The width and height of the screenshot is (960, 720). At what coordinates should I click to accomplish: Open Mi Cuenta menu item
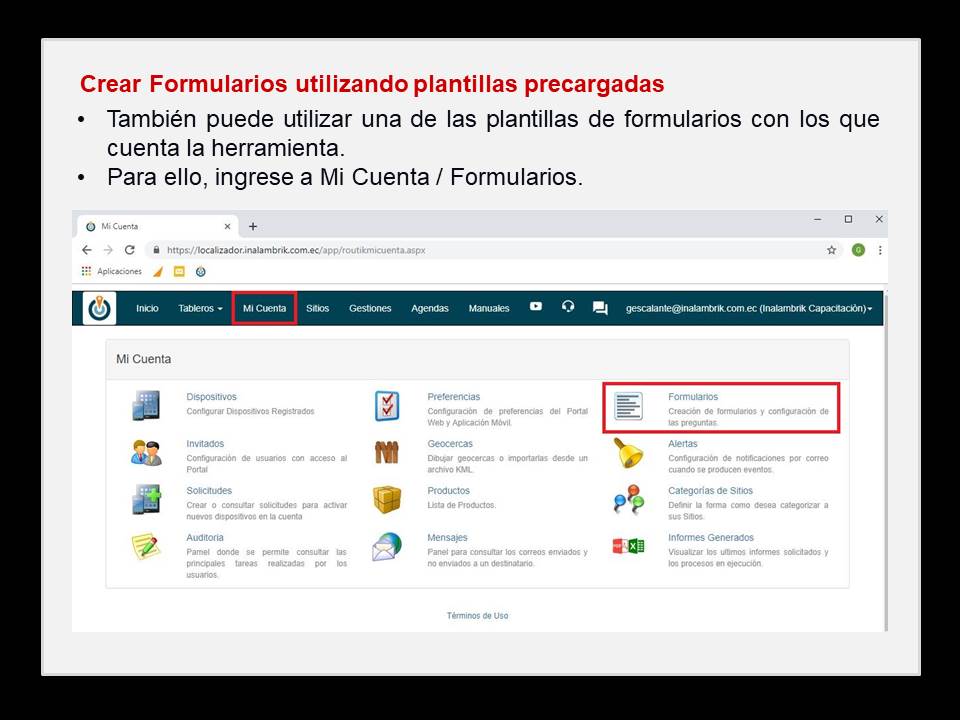[264, 308]
